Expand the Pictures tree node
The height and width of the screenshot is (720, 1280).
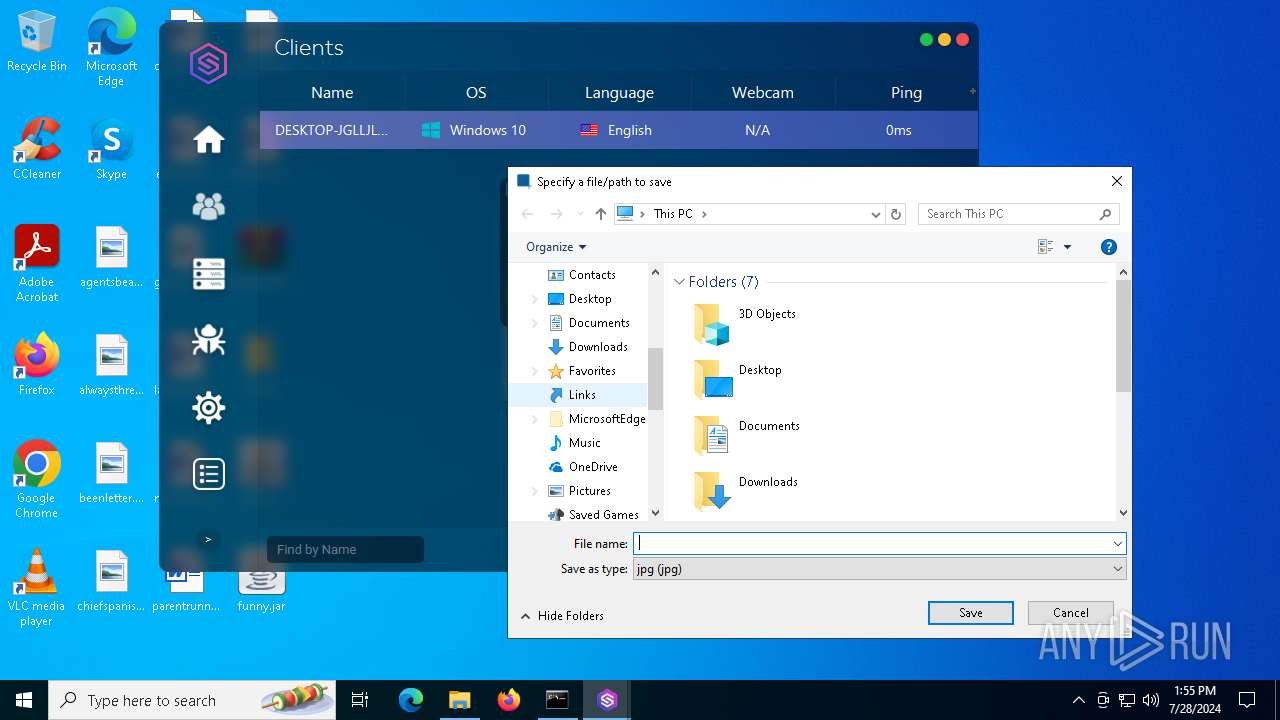click(x=535, y=491)
